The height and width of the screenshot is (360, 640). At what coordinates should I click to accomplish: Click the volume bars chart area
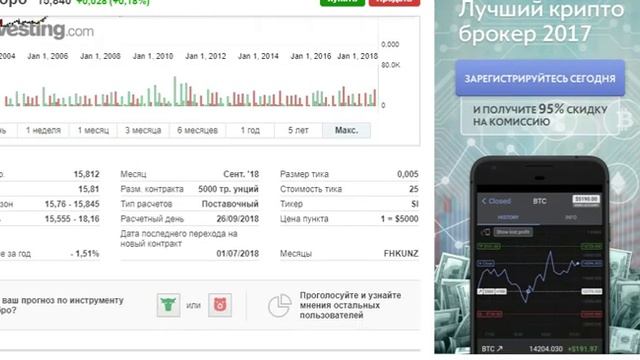190,91
